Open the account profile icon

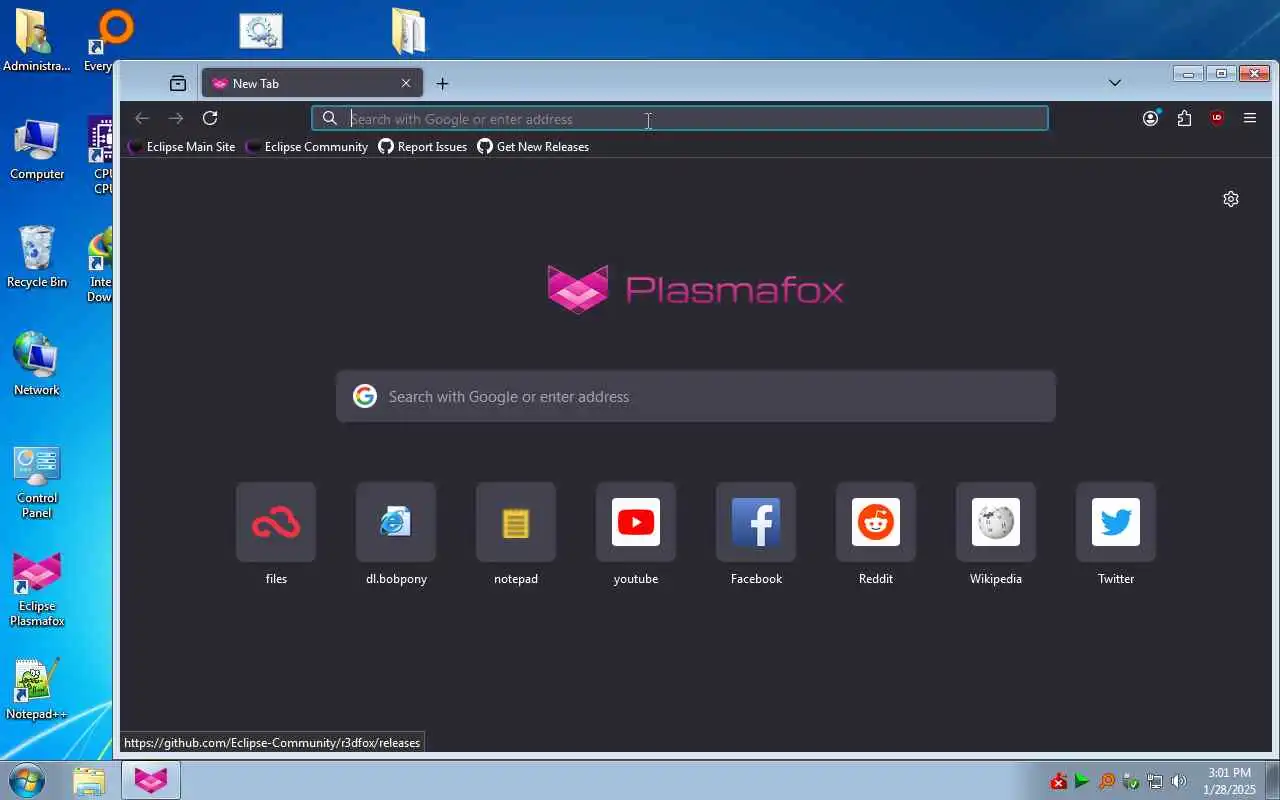coord(1151,118)
